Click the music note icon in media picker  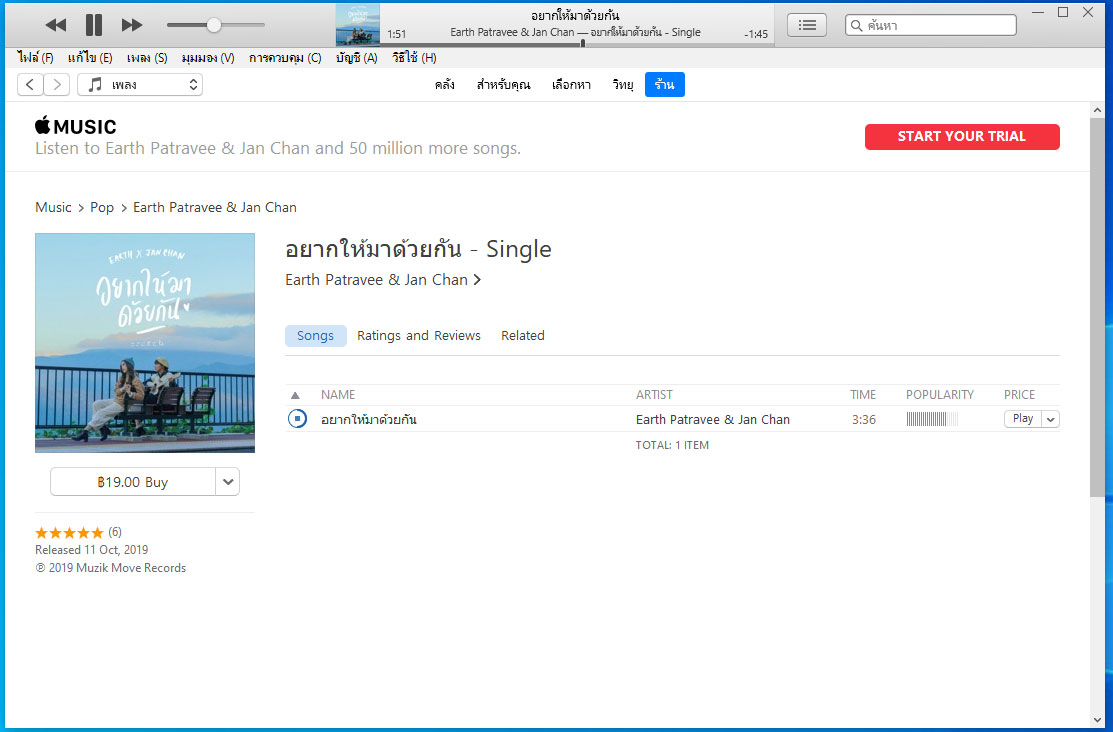pyautogui.click(x=94, y=84)
